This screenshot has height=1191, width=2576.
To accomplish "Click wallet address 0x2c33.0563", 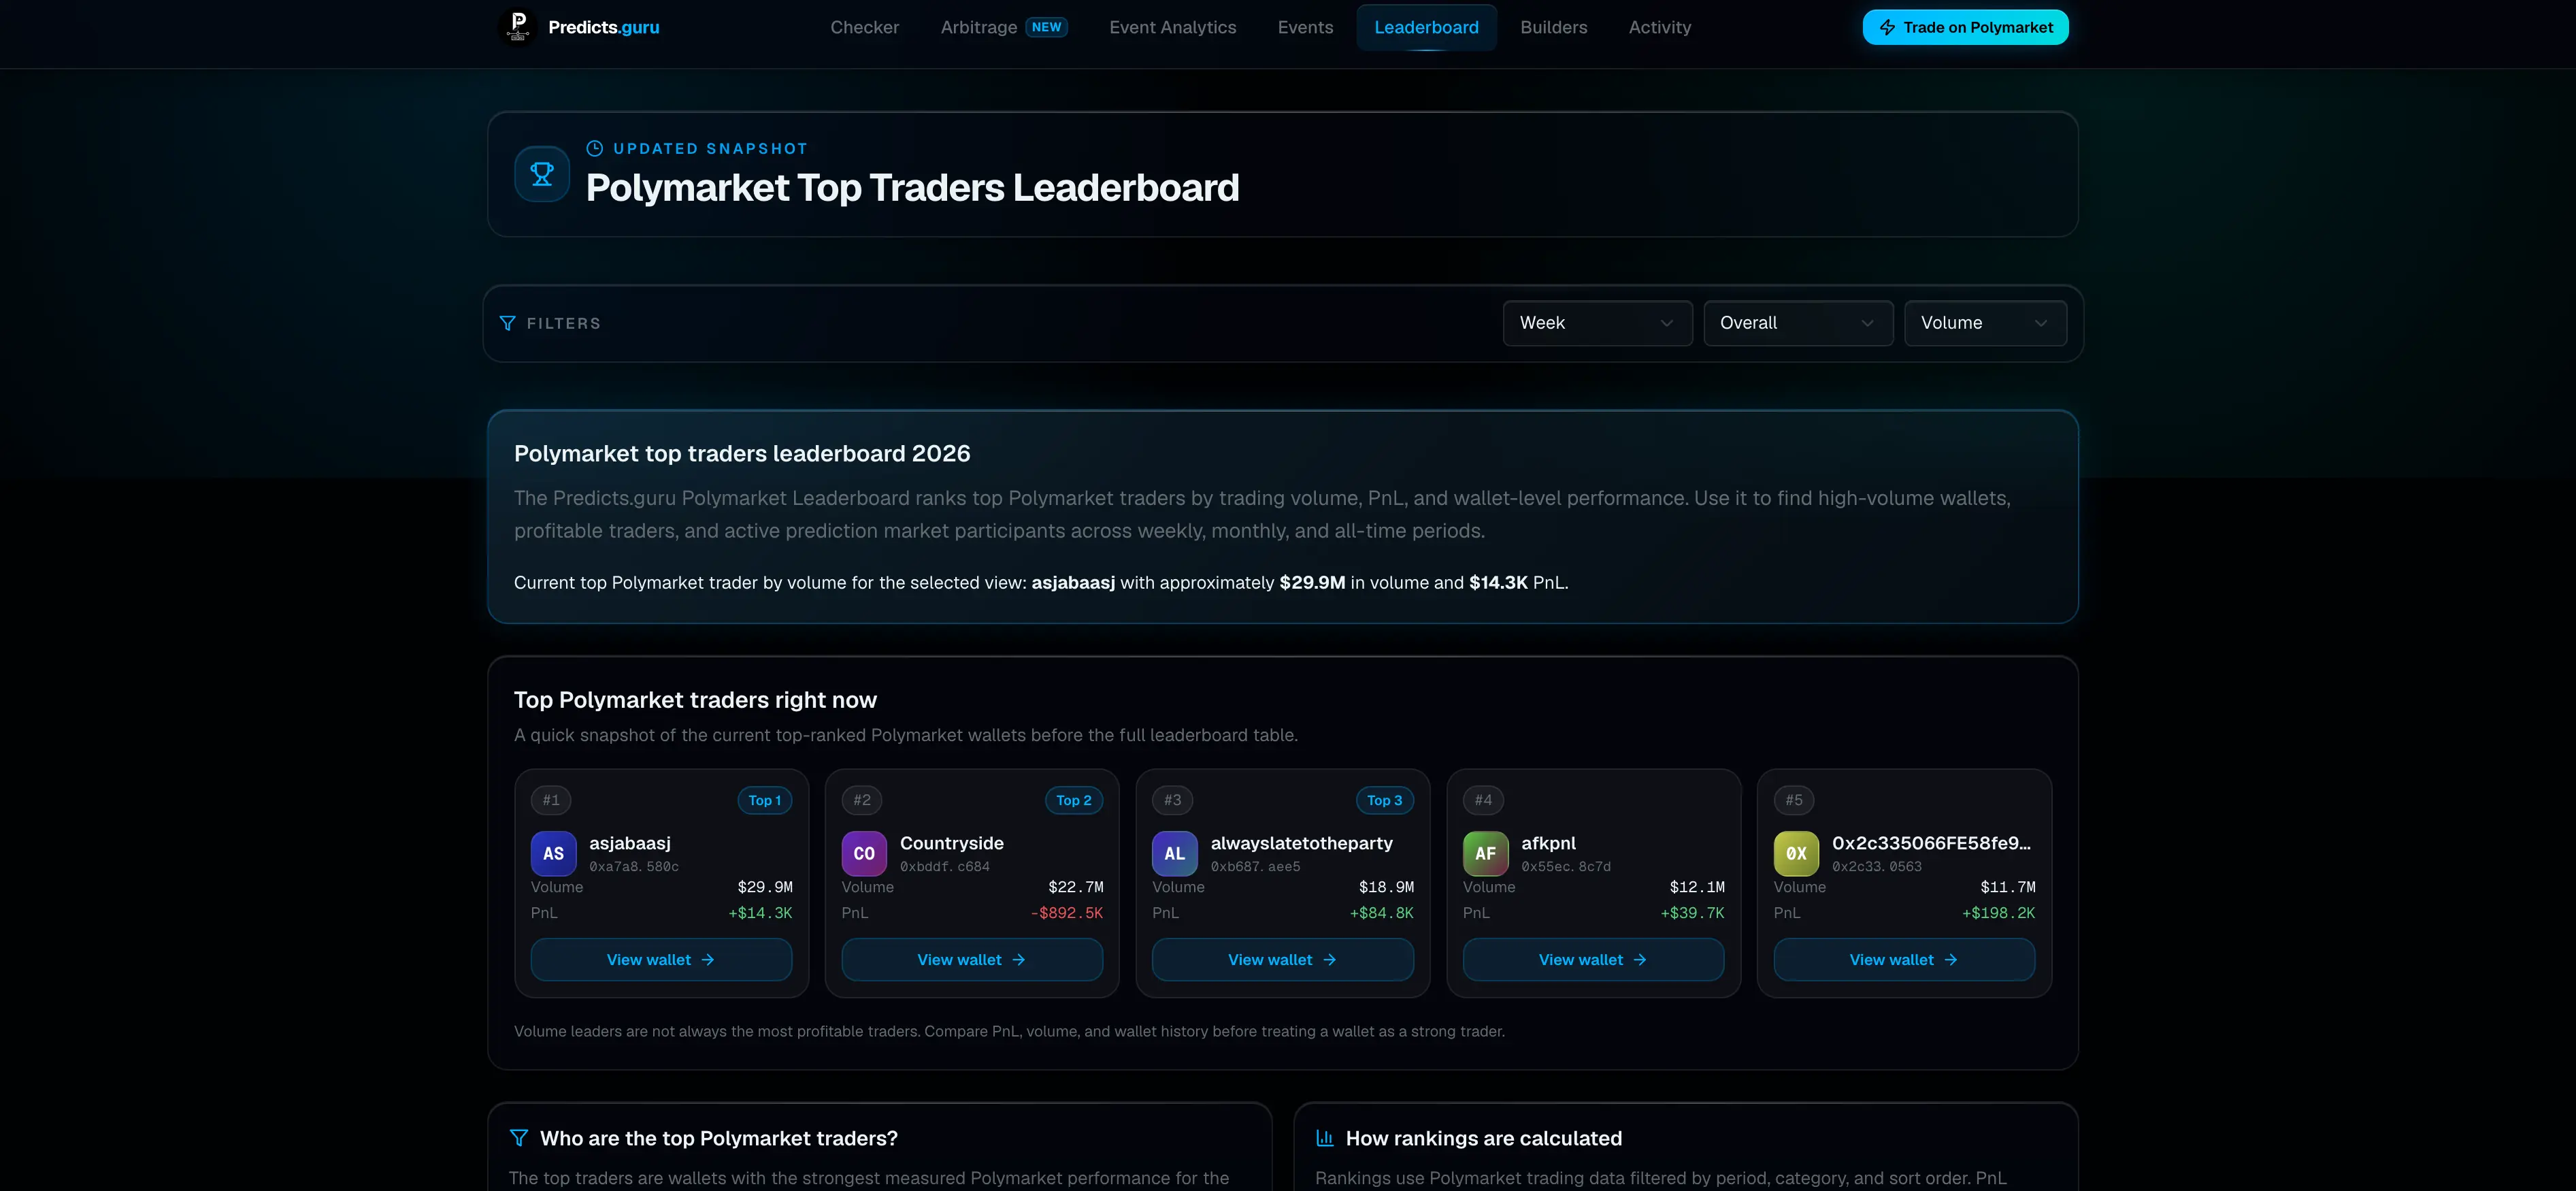I will click(x=1877, y=867).
